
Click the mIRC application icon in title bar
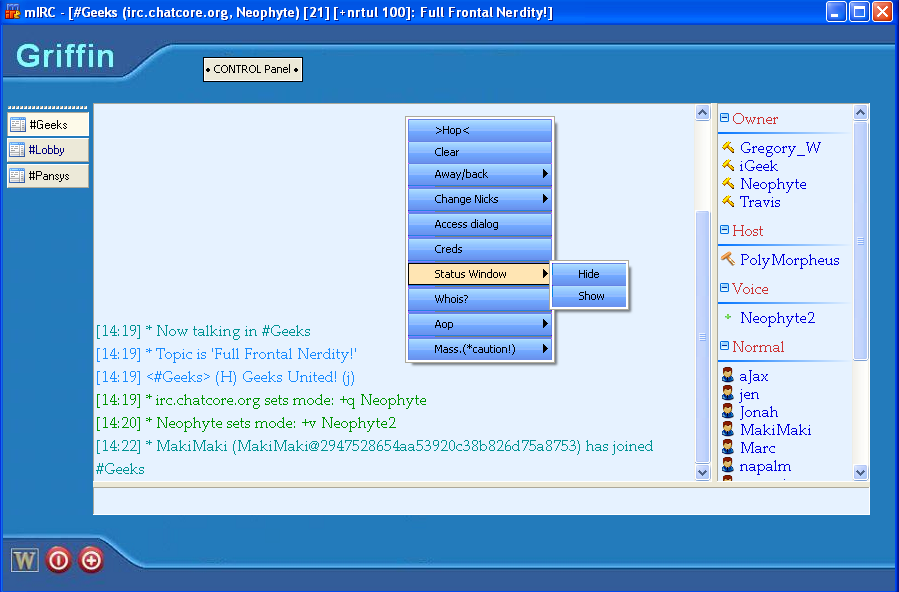click(x=12, y=12)
